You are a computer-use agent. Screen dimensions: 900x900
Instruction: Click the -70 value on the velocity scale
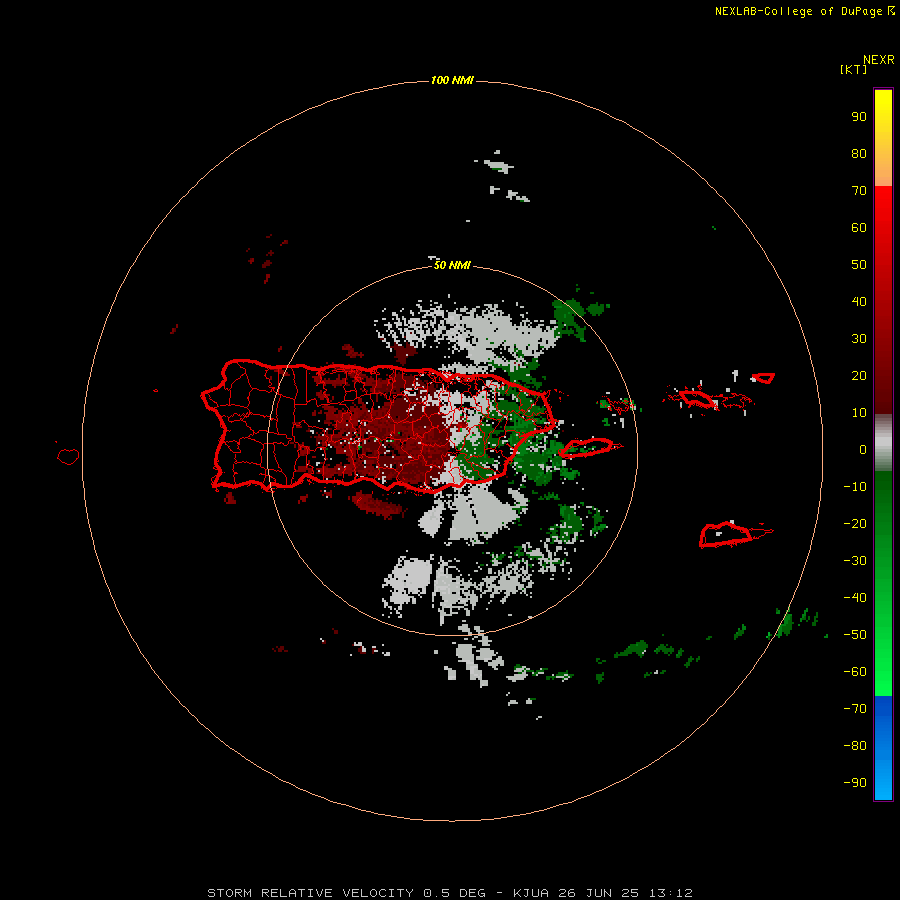point(855,708)
